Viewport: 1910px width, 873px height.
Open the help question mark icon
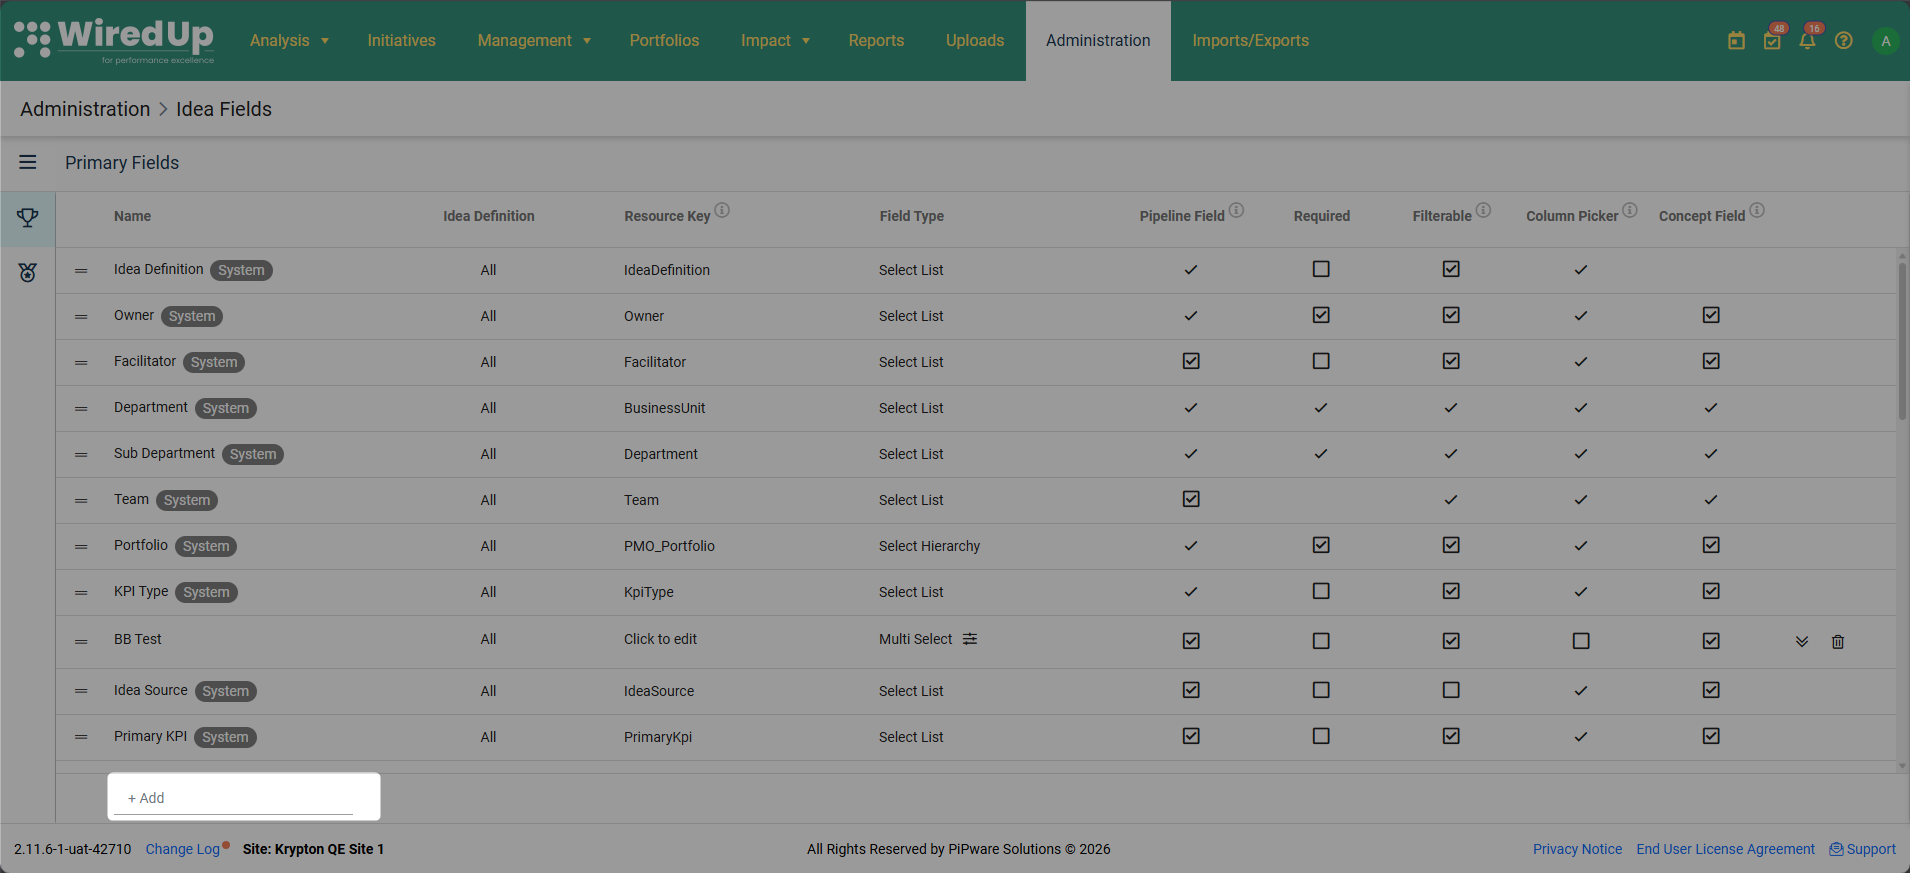click(x=1844, y=41)
